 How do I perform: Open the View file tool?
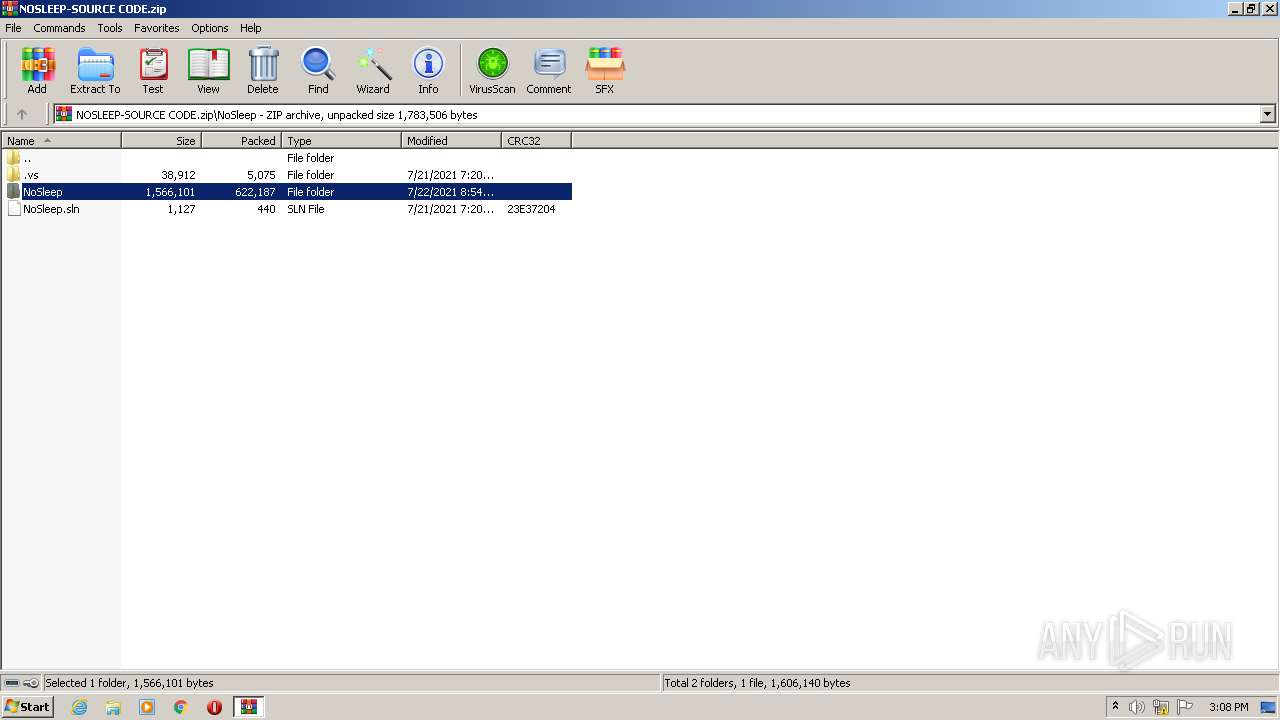pos(208,70)
